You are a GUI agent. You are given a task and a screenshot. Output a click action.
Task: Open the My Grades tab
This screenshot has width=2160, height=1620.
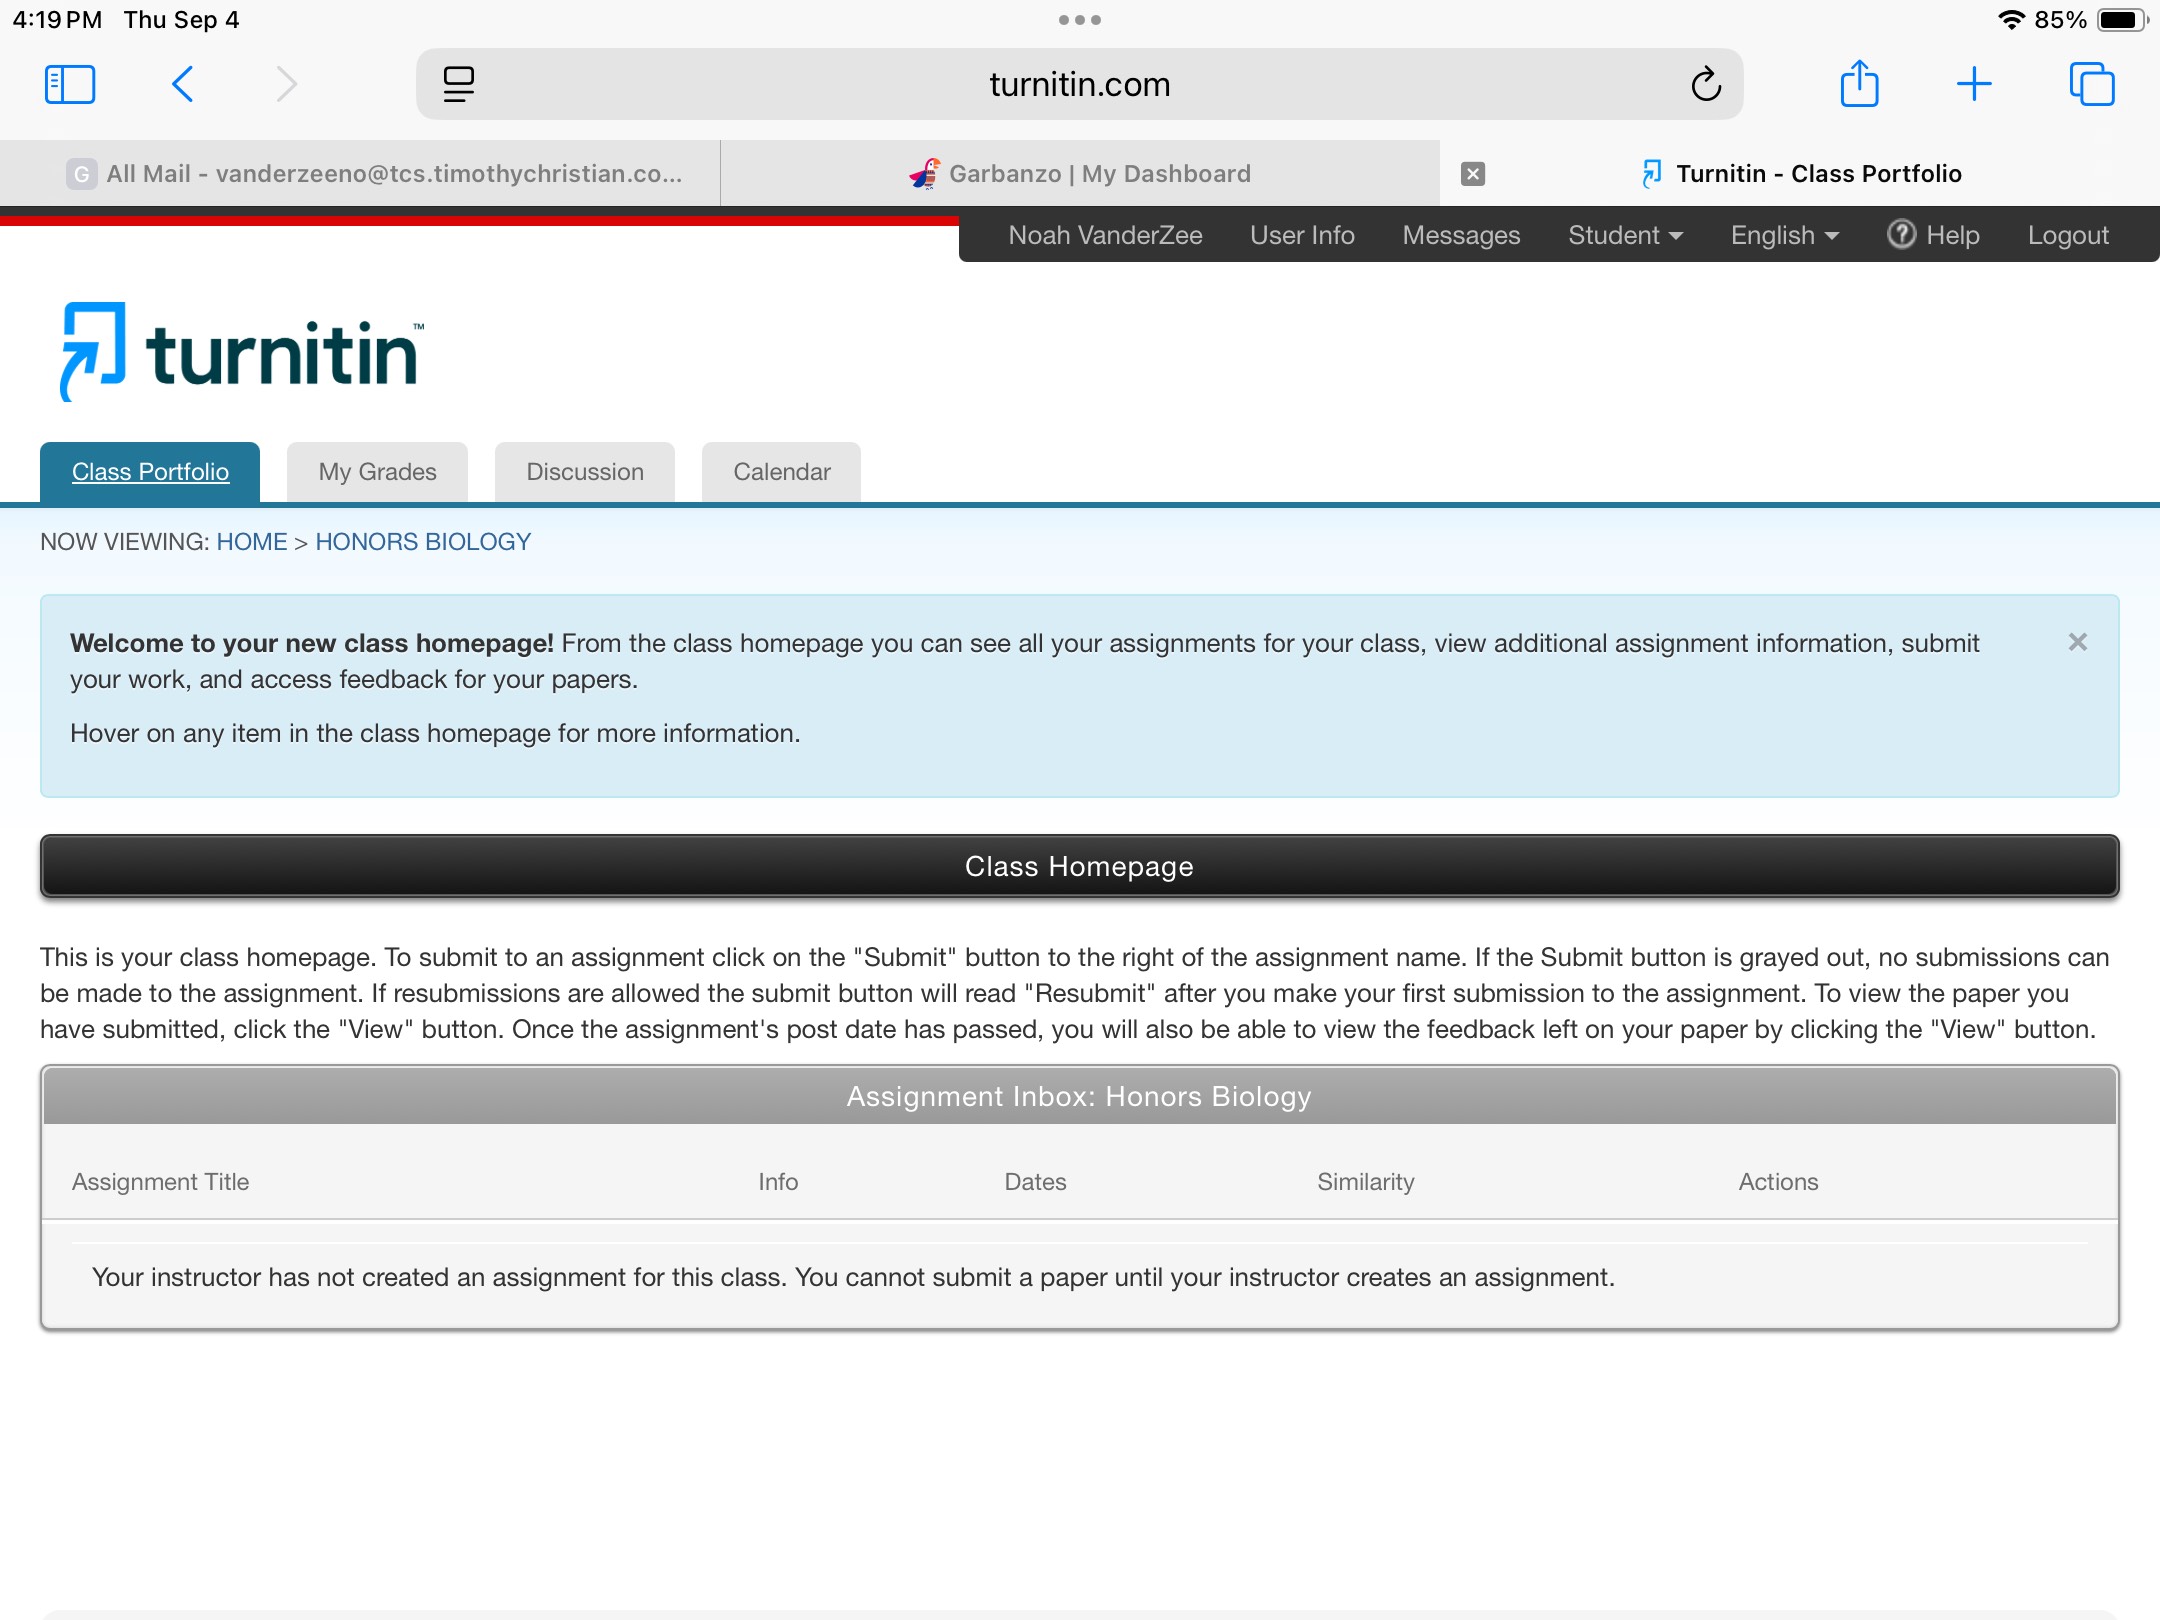(x=377, y=472)
